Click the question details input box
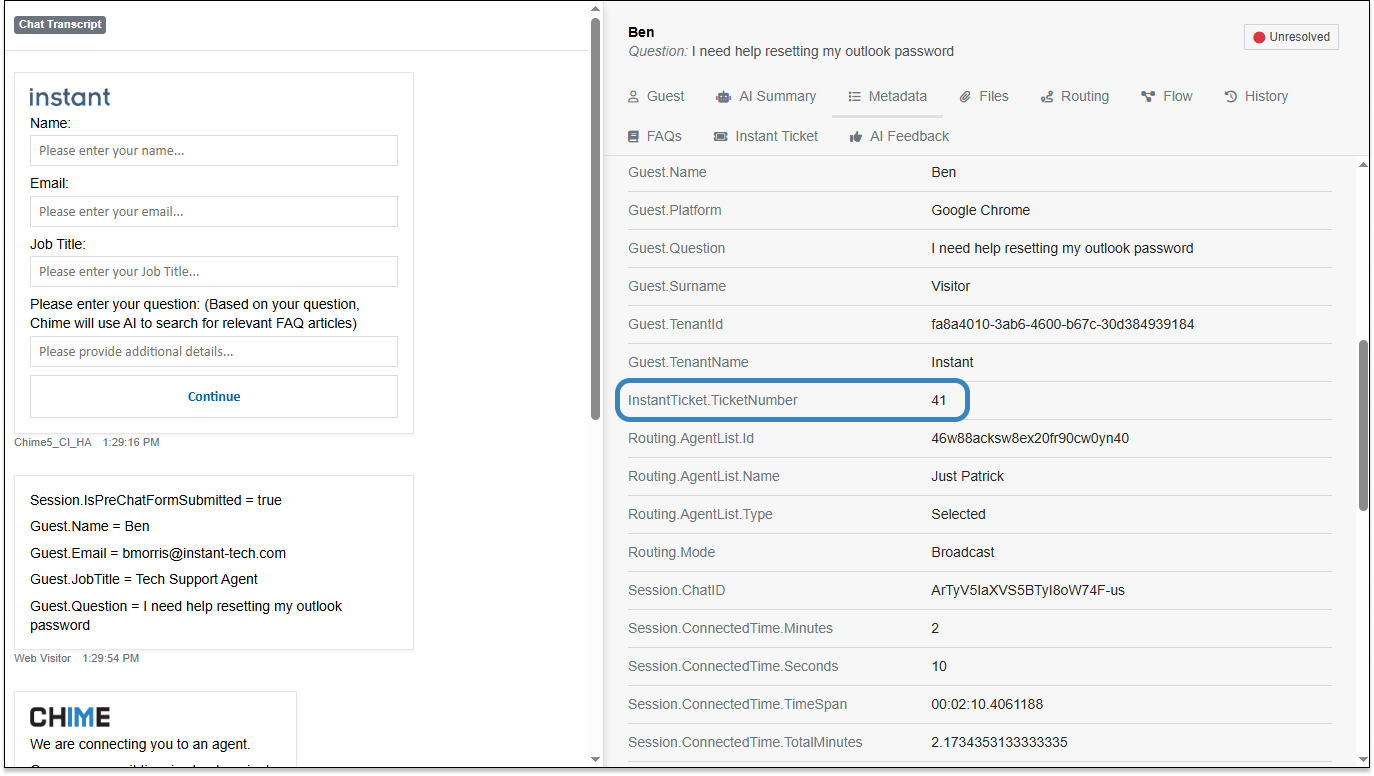The height and width of the screenshot is (776, 1374). click(x=214, y=351)
